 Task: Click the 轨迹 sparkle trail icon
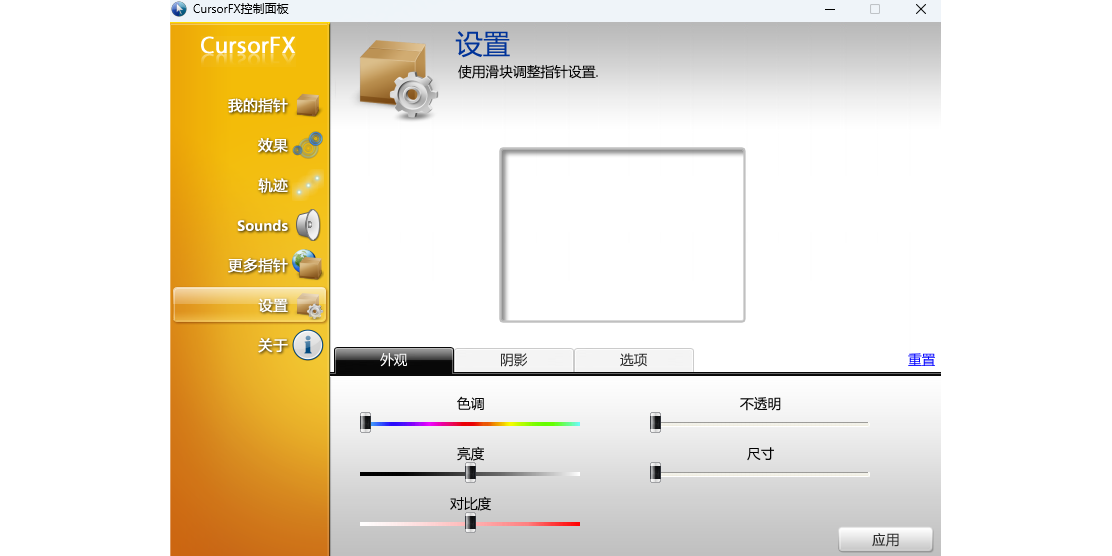(x=308, y=185)
